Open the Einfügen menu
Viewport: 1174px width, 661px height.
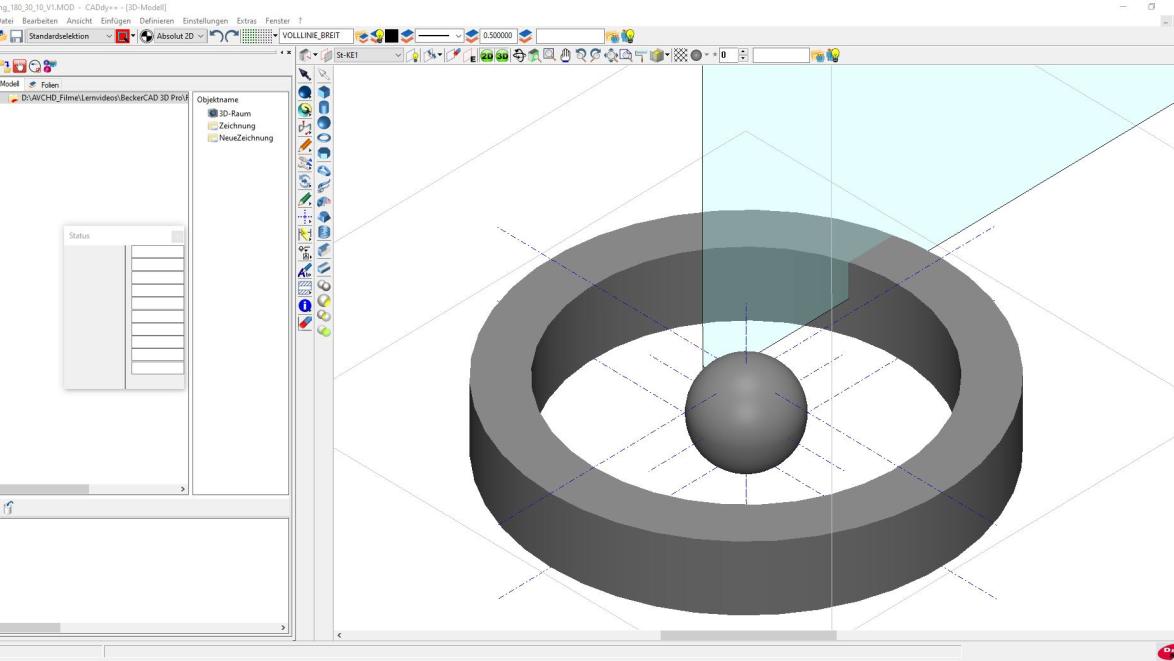[x=115, y=21]
